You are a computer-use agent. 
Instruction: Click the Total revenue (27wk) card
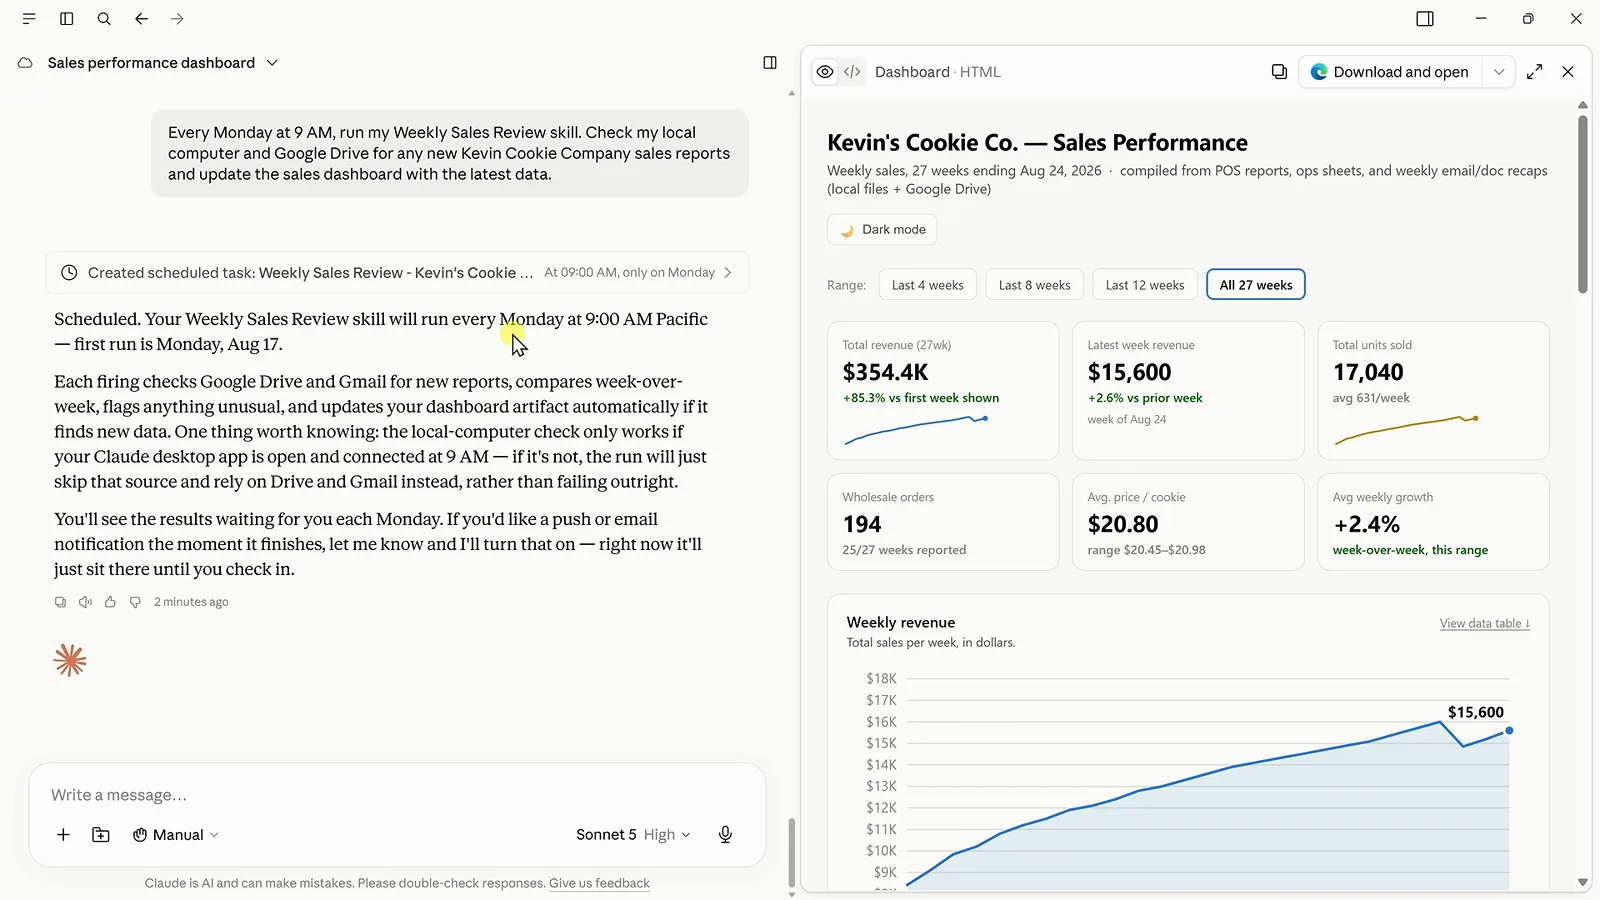click(x=943, y=391)
